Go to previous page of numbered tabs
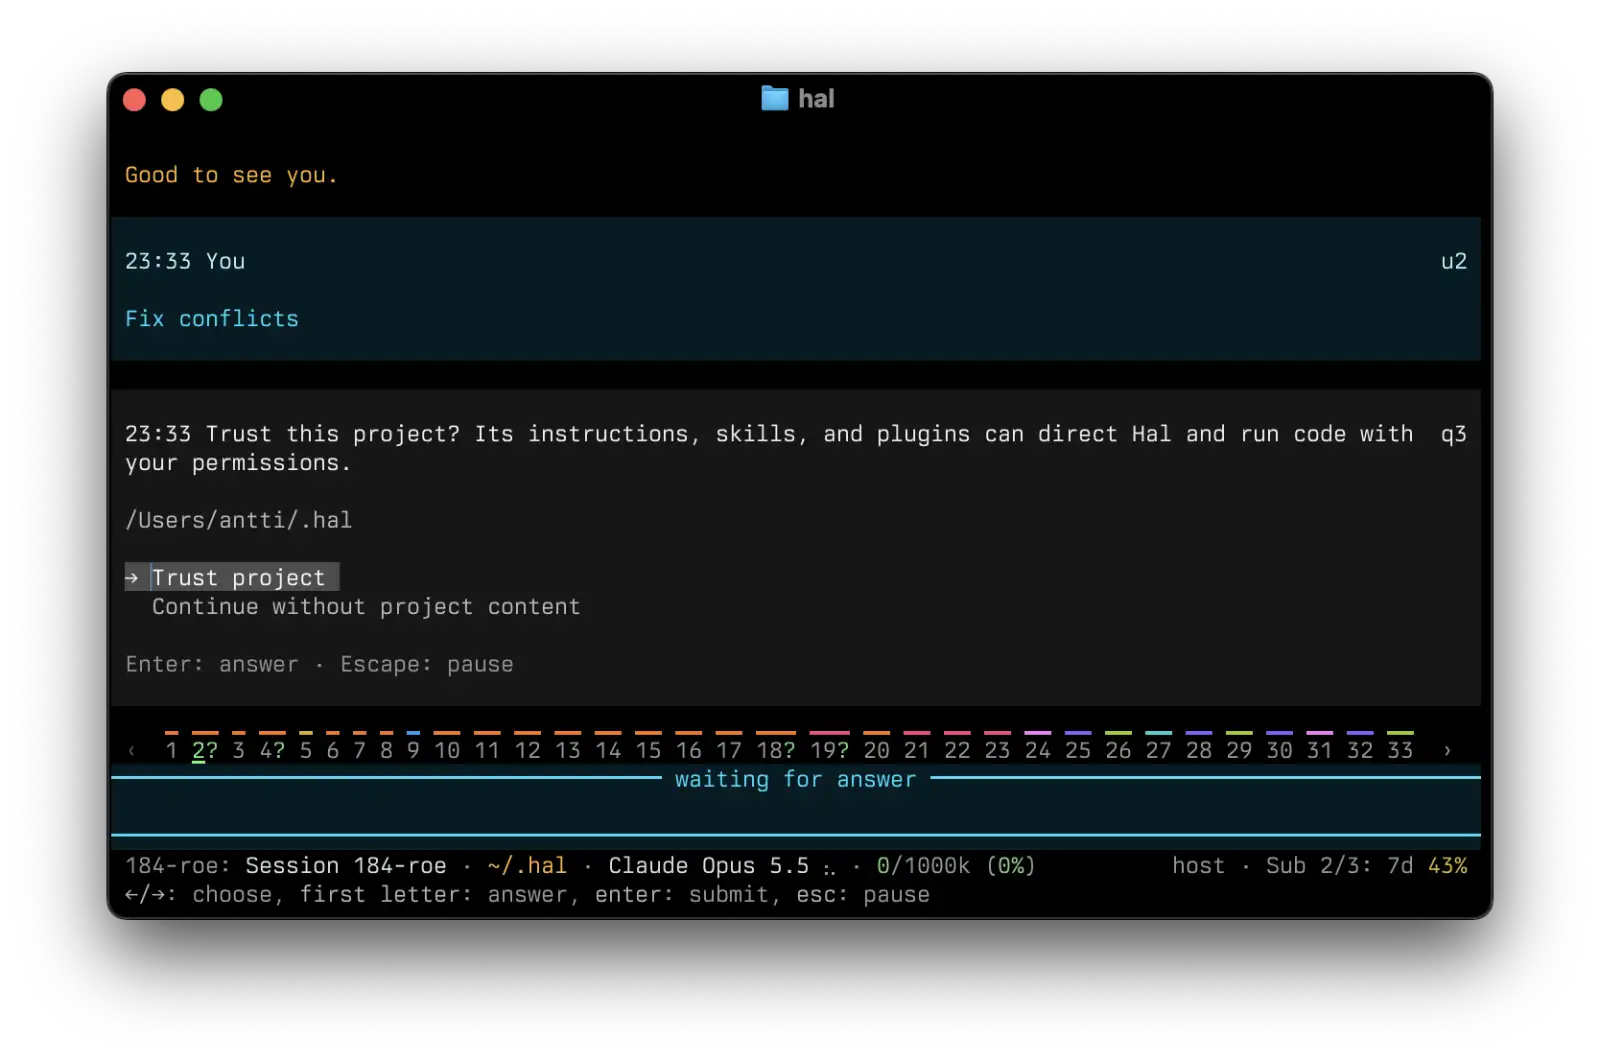This screenshot has width=1600, height=1061. (x=132, y=751)
